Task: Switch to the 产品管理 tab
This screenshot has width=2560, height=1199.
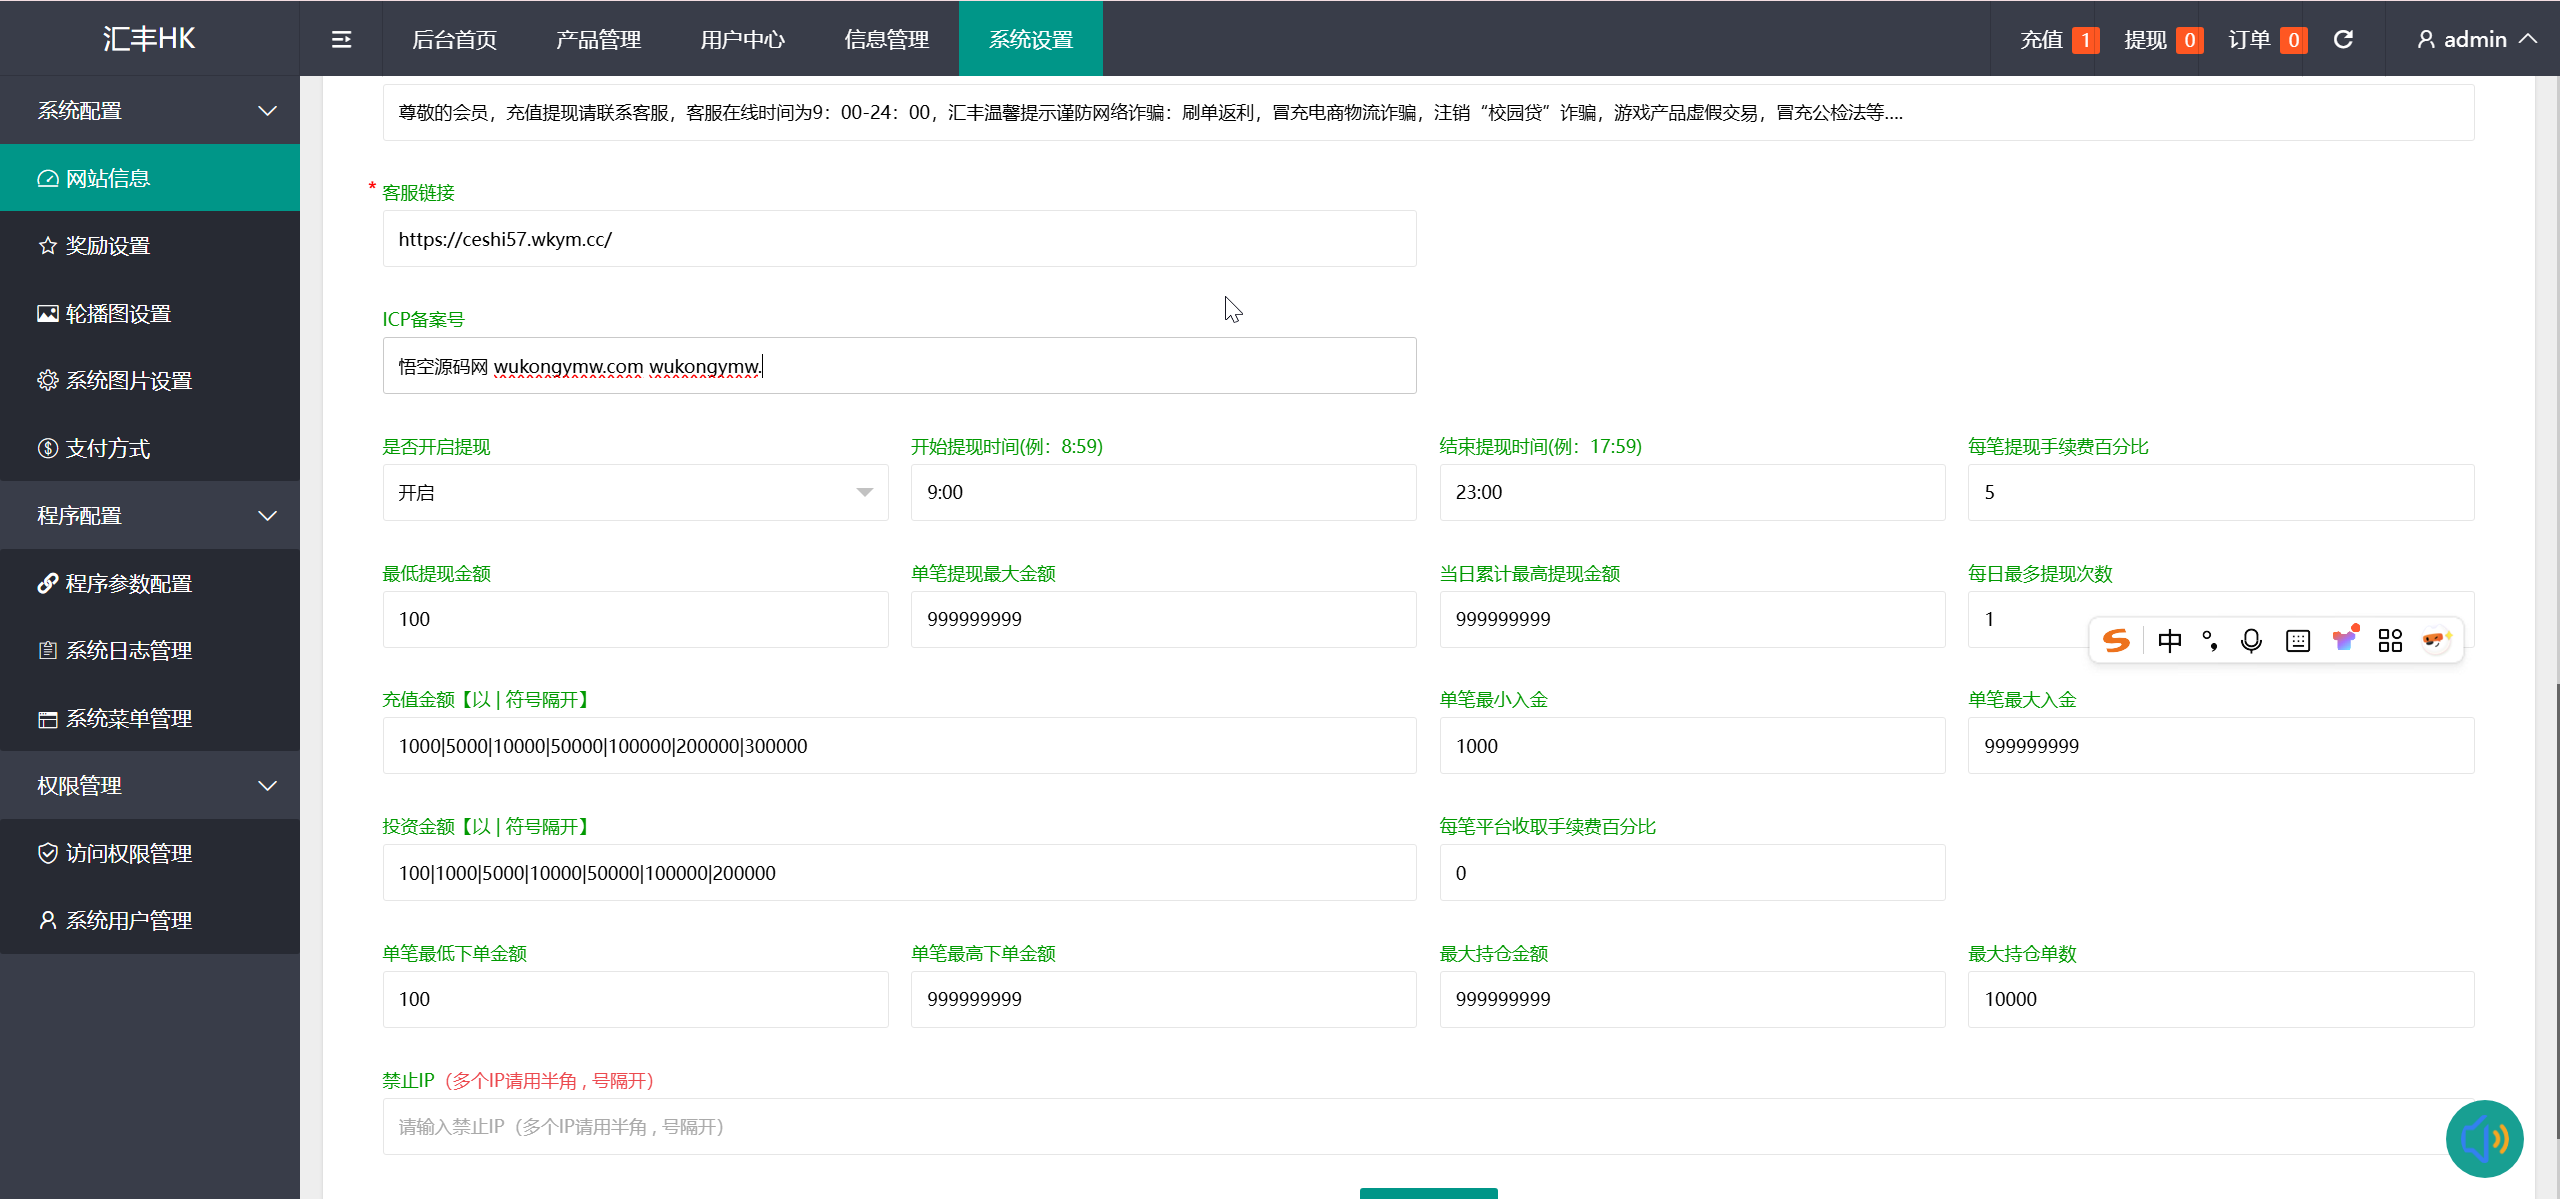Action: (x=598, y=39)
